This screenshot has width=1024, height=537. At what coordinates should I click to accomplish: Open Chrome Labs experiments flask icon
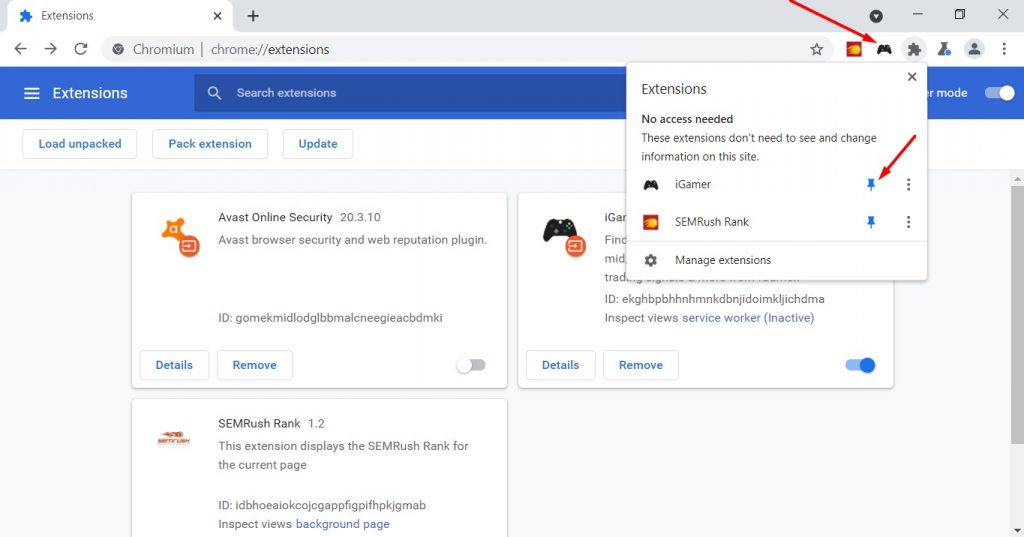(x=944, y=49)
